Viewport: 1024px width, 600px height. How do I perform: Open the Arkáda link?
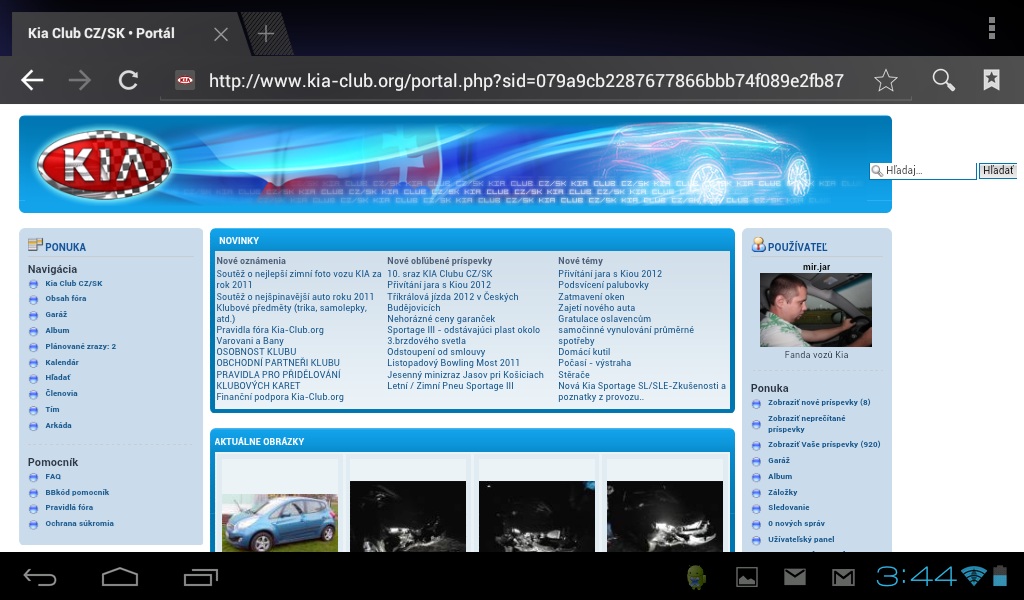pos(58,426)
